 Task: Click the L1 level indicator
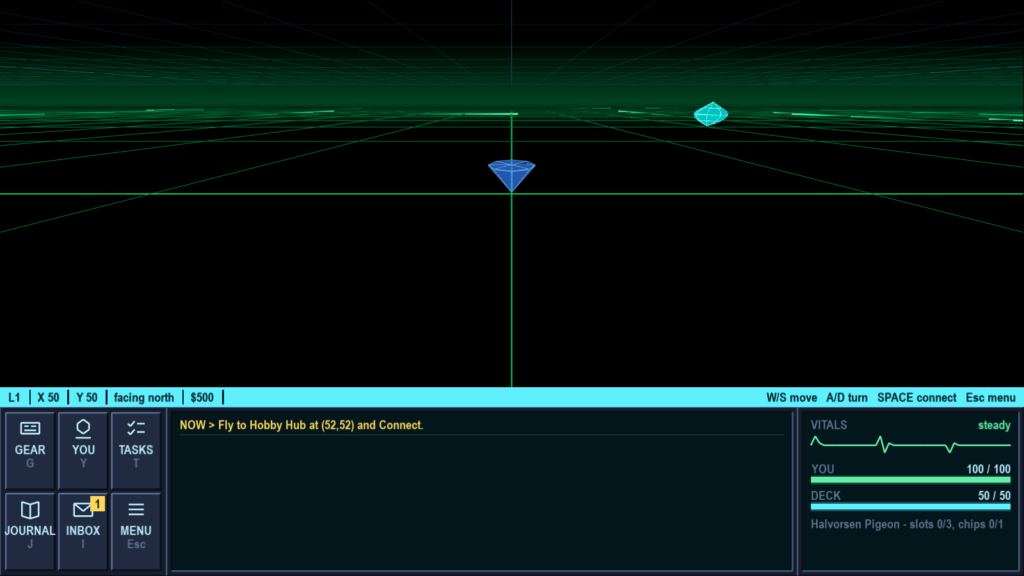[14, 398]
